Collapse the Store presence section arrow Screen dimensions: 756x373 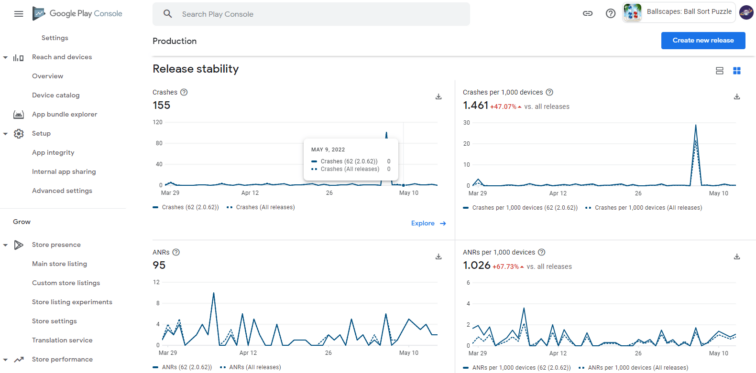[x=5, y=245]
